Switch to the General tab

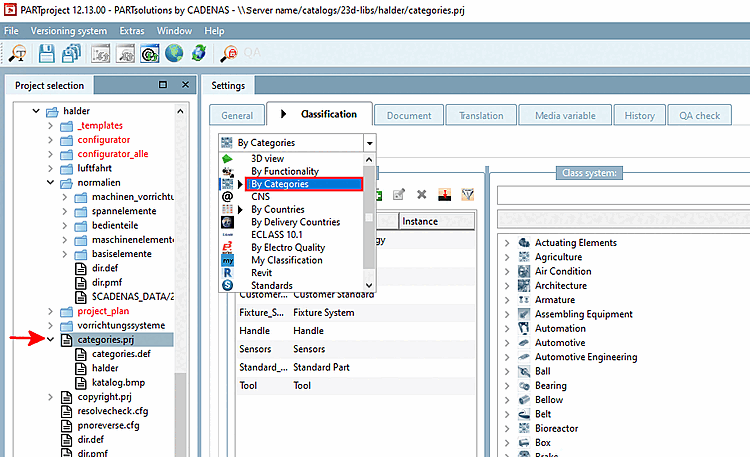click(237, 115)
